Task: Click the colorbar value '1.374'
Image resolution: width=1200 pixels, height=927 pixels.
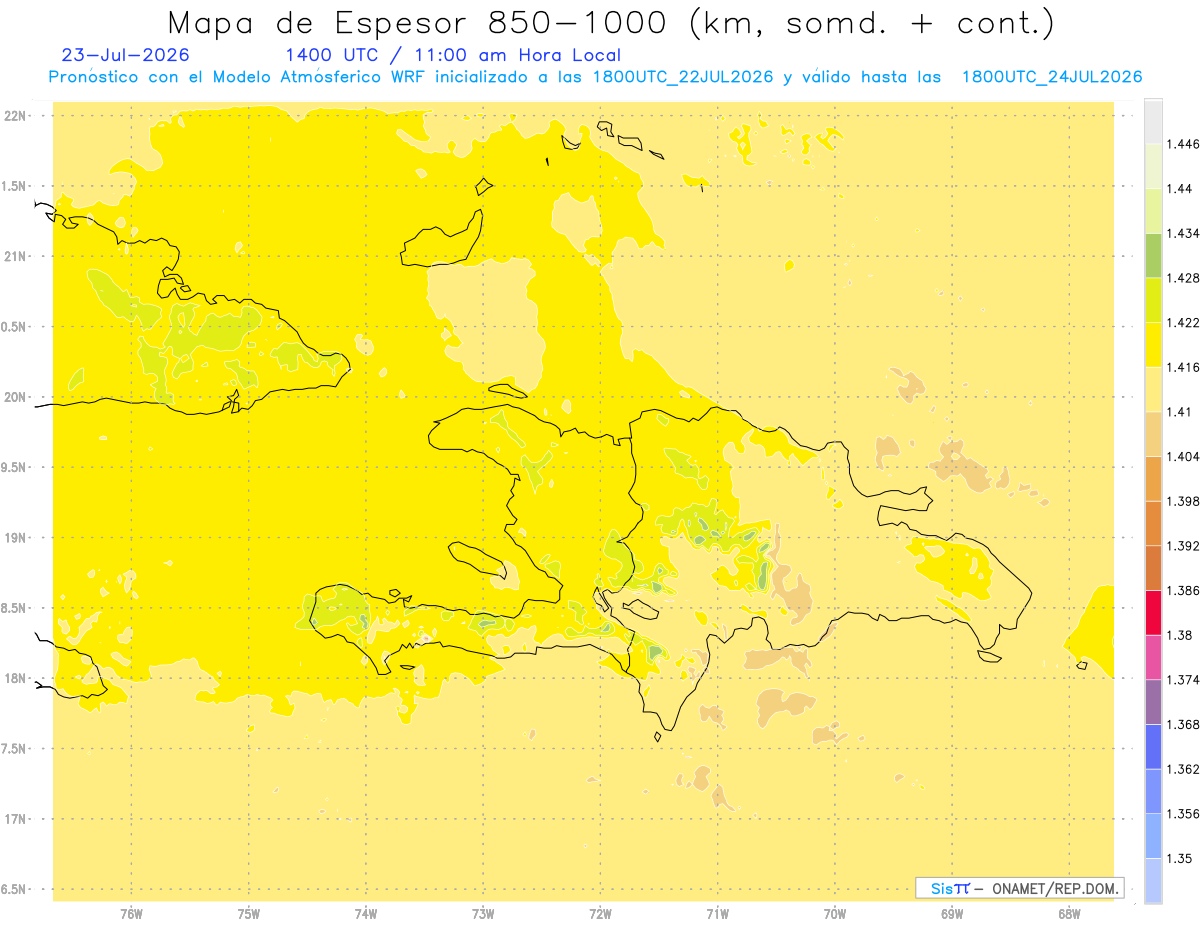Action: [1182, 680]
